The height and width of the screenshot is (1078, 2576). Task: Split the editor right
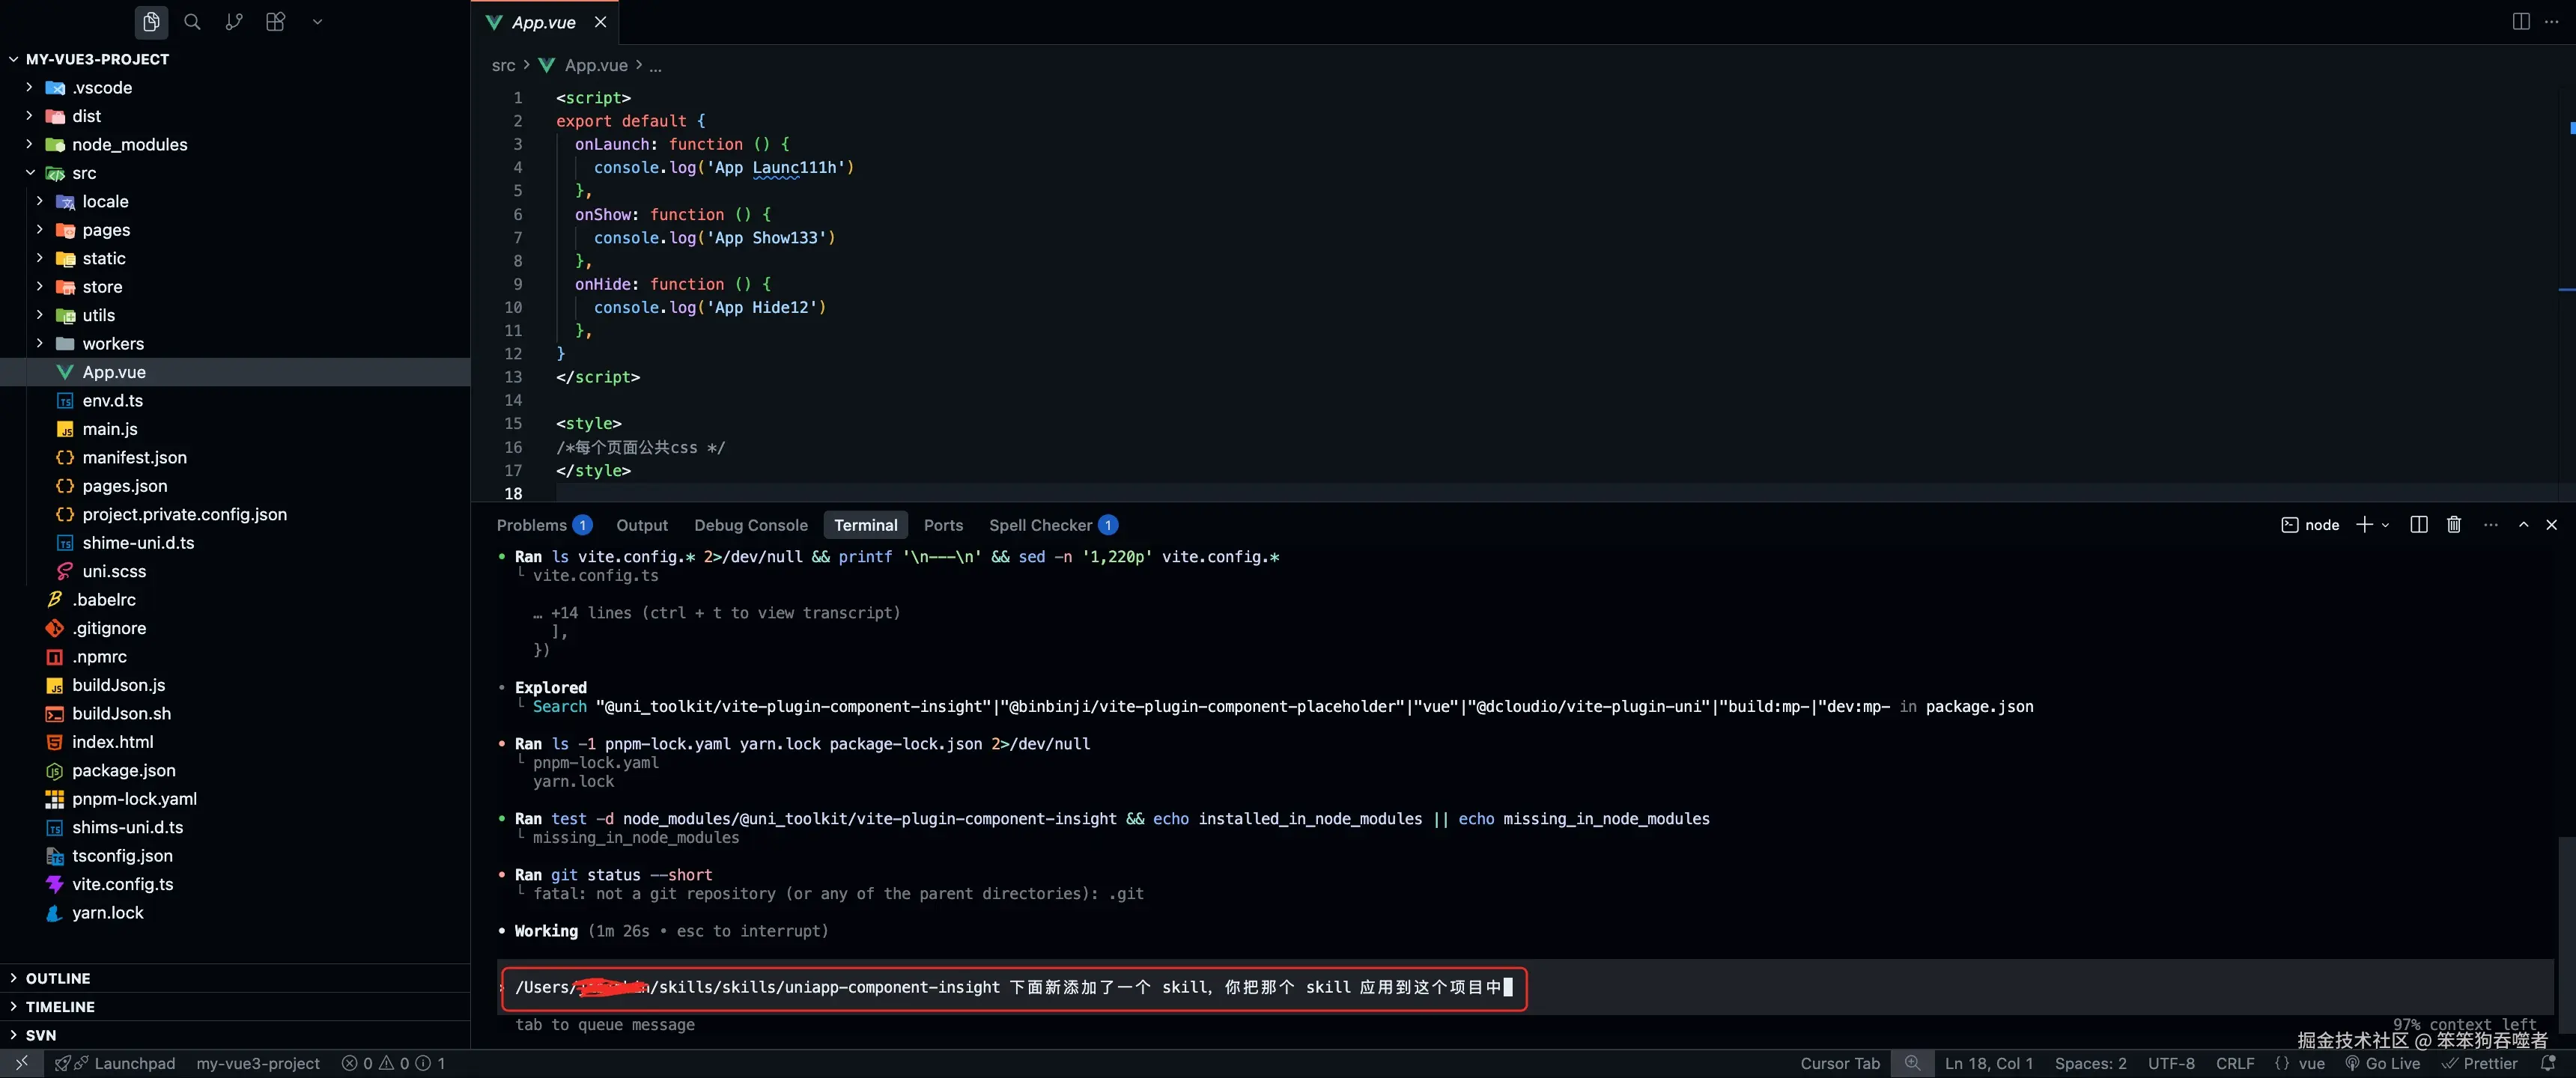pyautogui.click(x=2520, y=22)
